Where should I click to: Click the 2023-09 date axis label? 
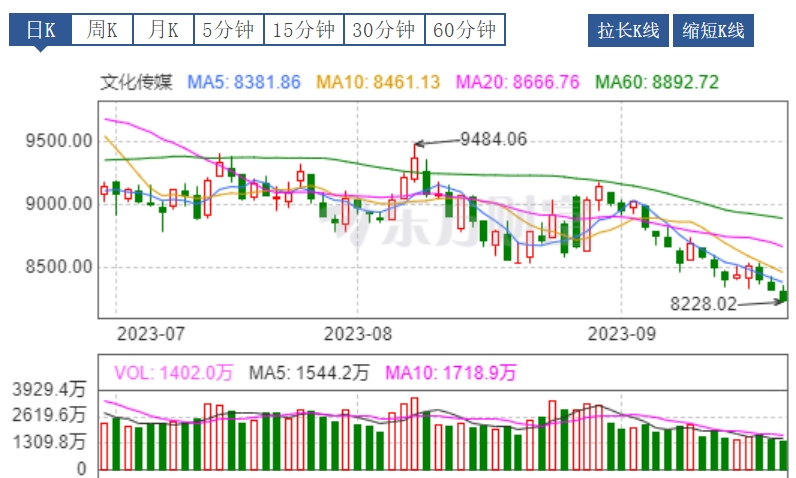621,332
